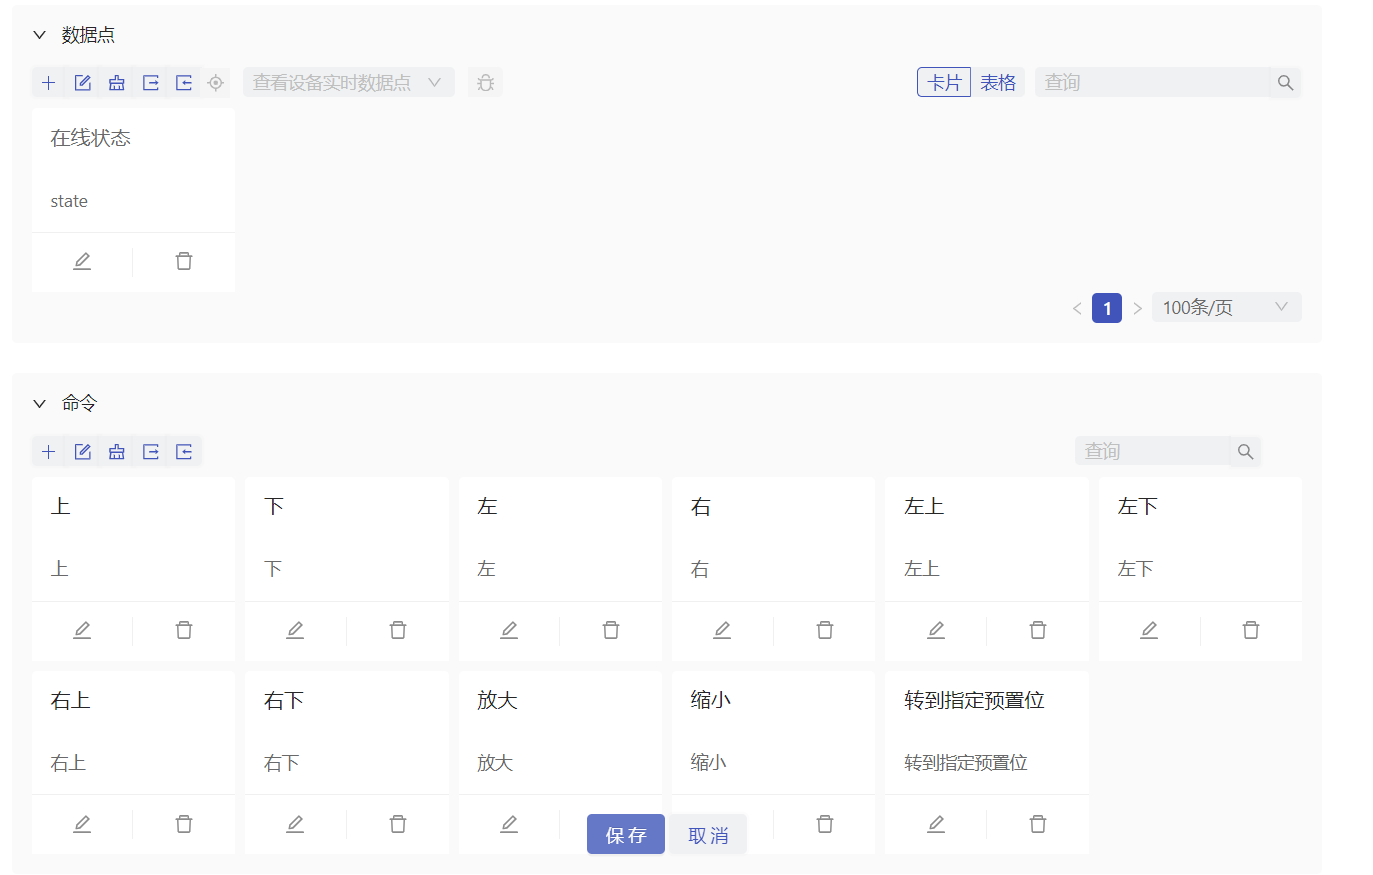Viewport: 1373px width, 875px height.
Task: Open the 100条/页 page size dropdown
Action: [x=1227, y=307]
